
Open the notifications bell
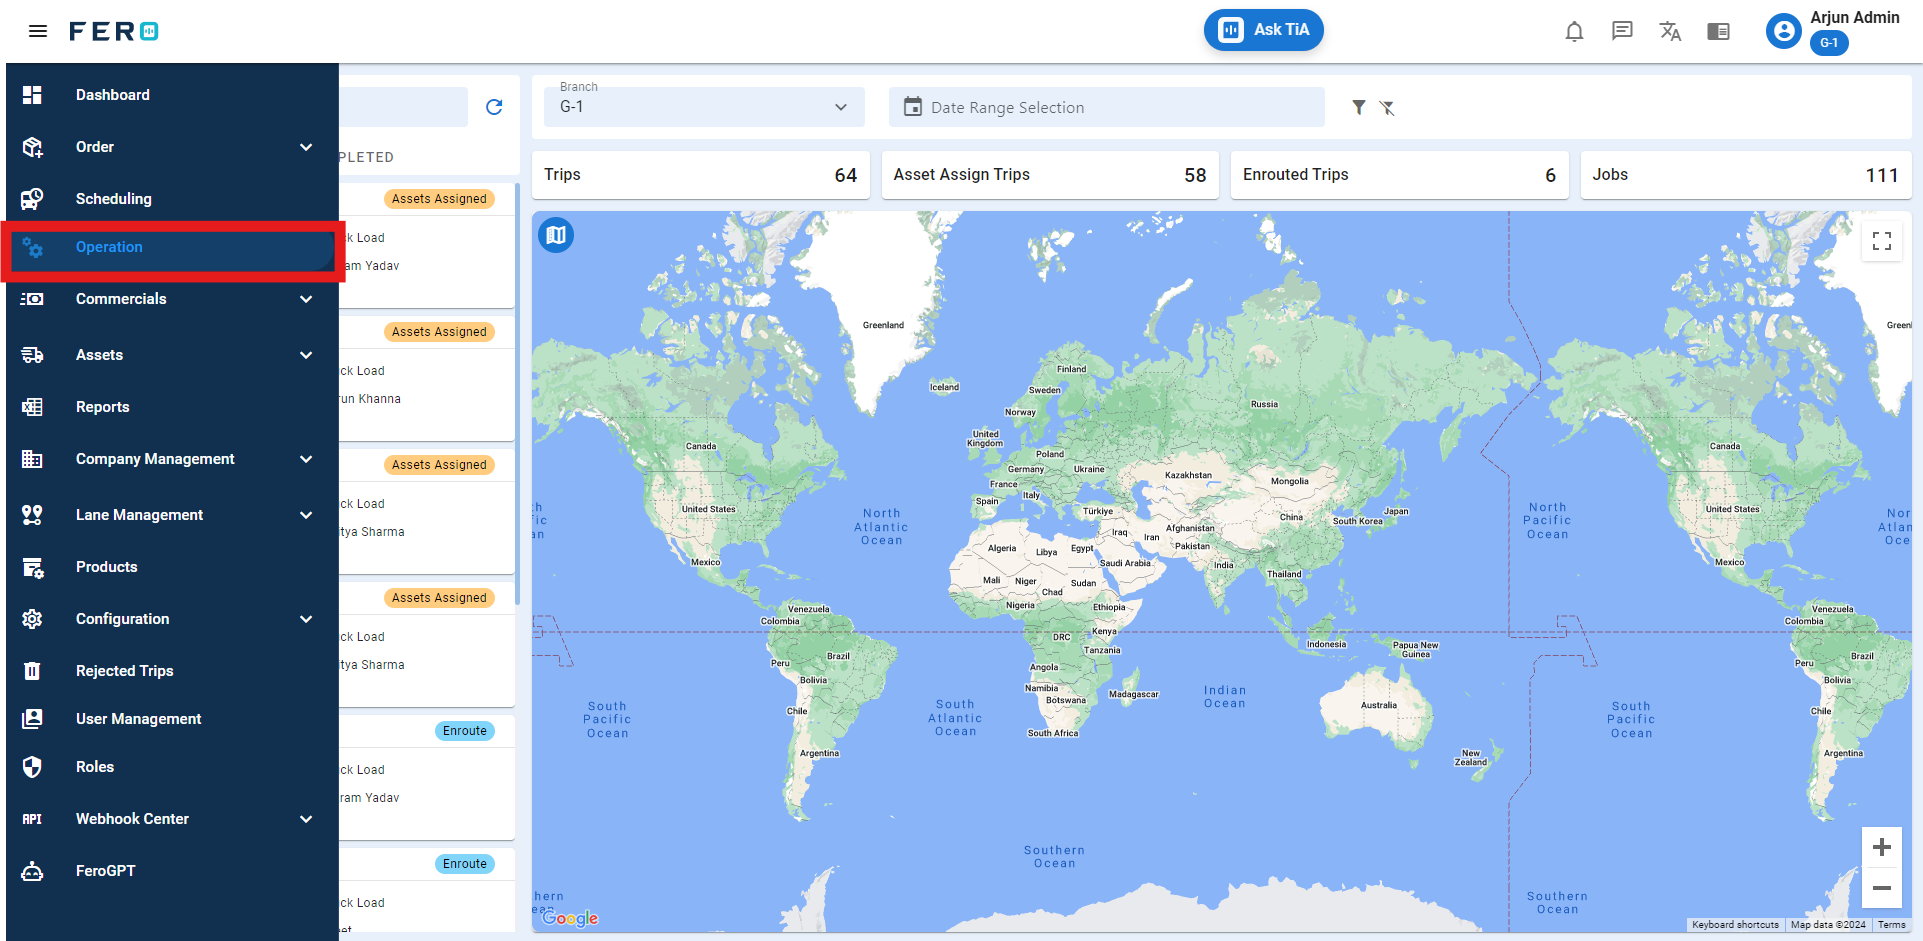point(1574,32)
